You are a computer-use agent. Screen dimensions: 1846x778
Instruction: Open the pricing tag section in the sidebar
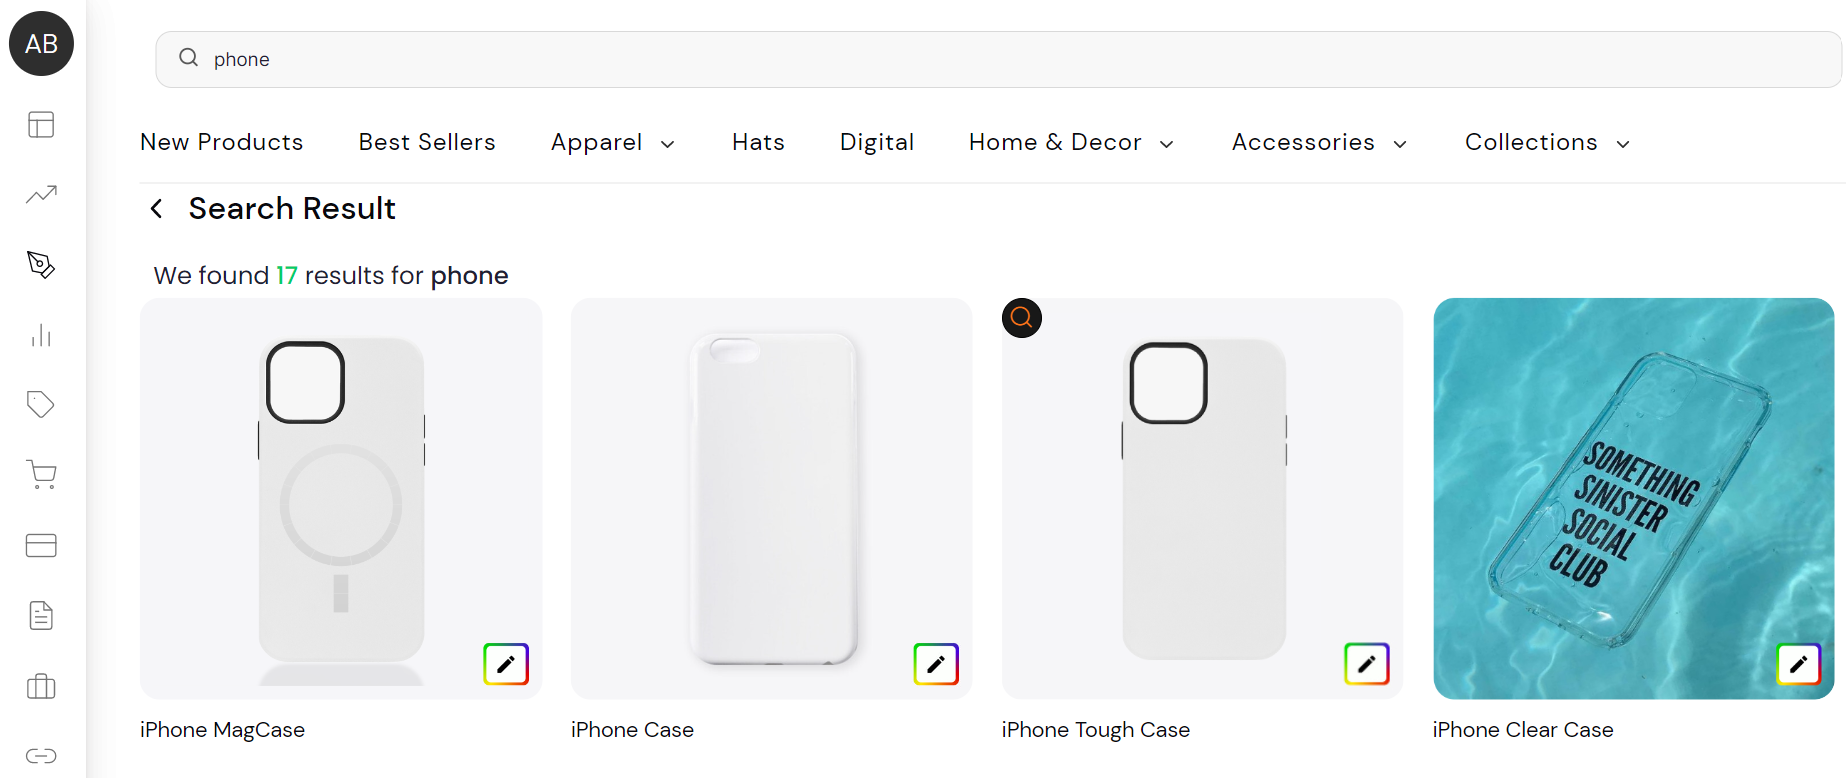[x=40, y=404]
